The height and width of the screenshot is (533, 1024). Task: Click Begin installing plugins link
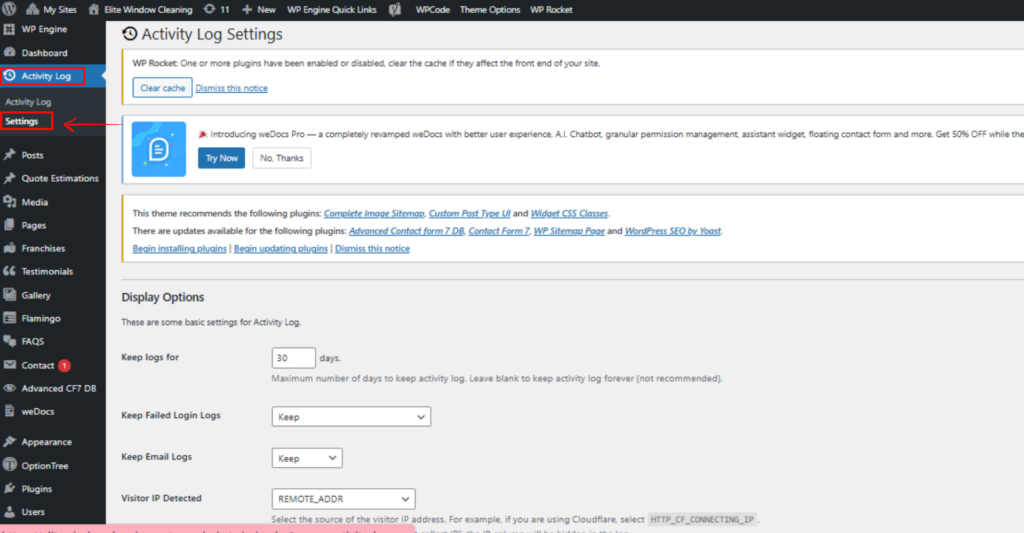180,249
